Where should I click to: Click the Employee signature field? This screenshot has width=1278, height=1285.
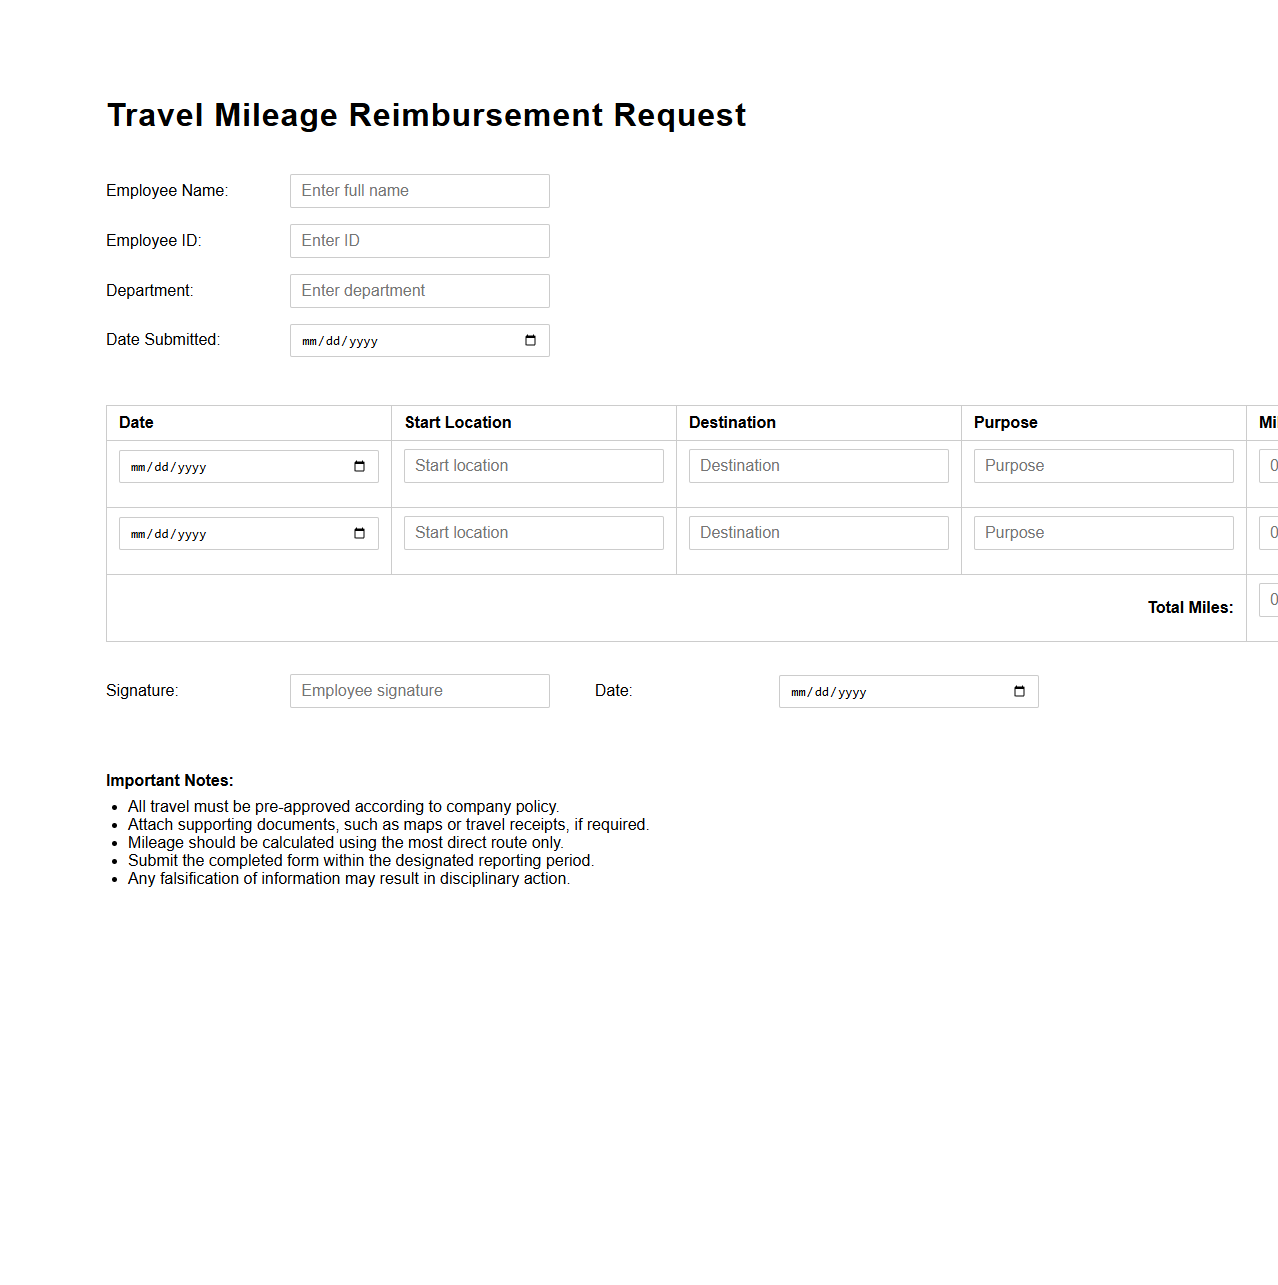coord(419,691)
